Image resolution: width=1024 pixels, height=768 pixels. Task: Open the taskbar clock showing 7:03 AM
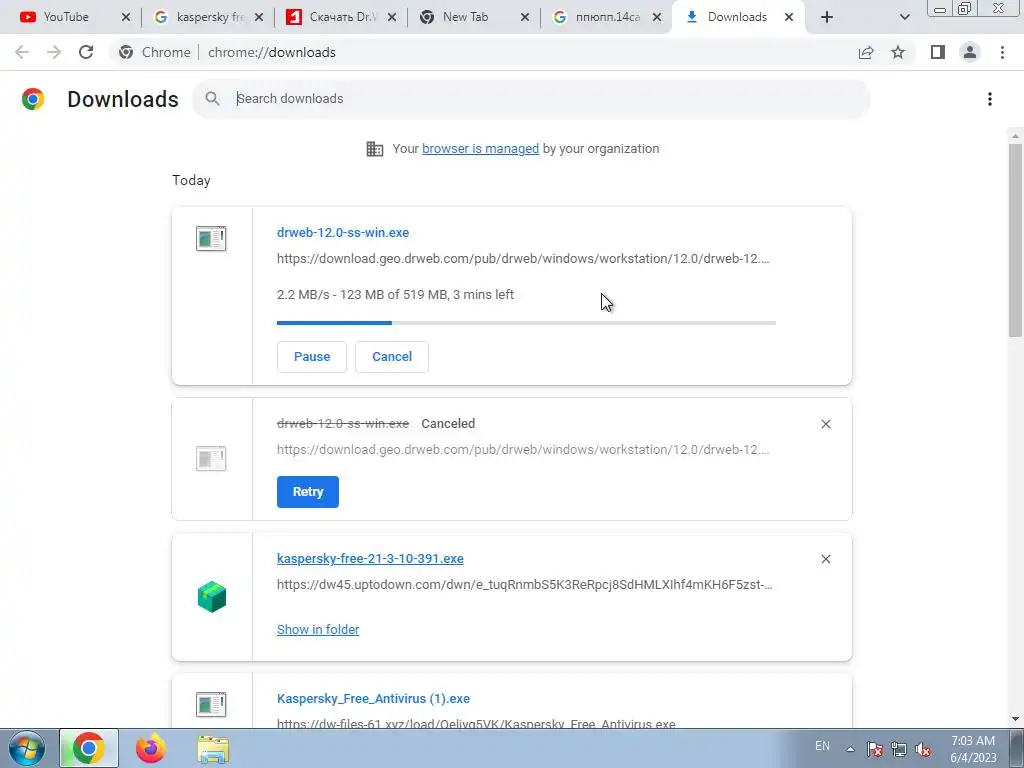click(x=973, y=749)
